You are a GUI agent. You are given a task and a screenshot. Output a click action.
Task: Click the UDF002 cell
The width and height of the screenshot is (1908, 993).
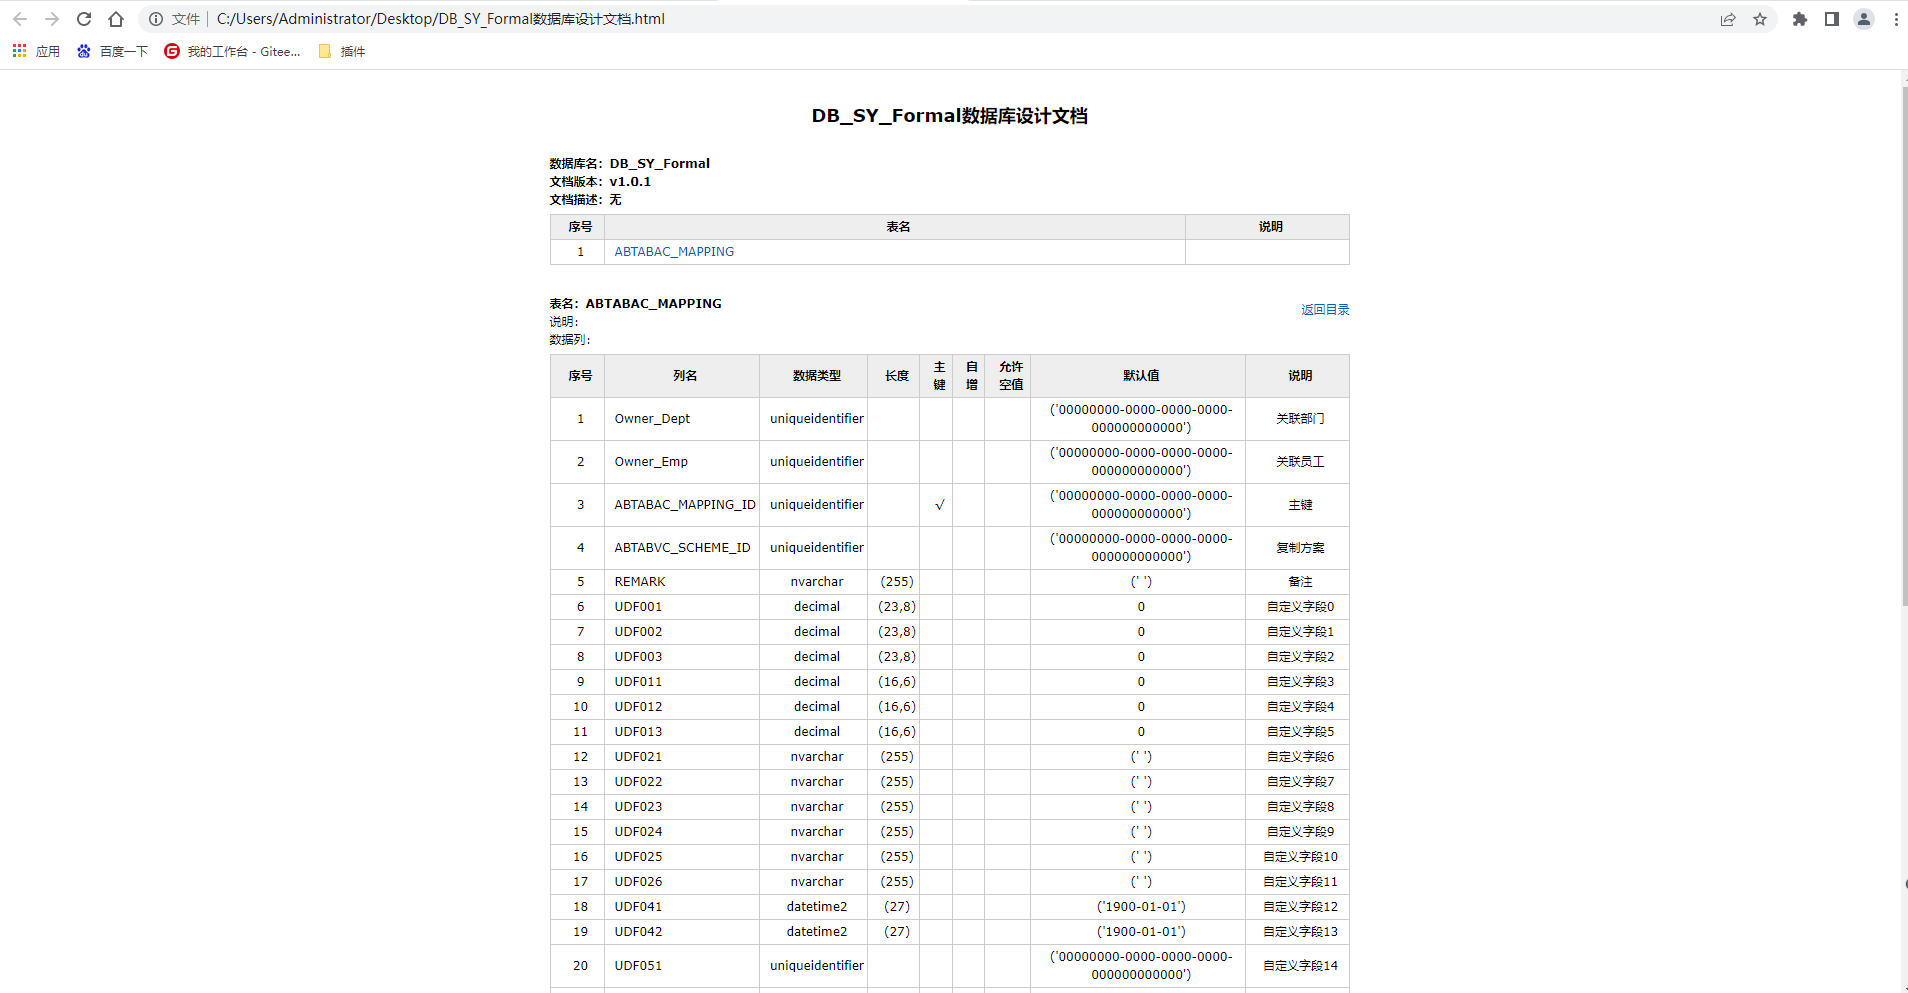[x=682, y=632]
